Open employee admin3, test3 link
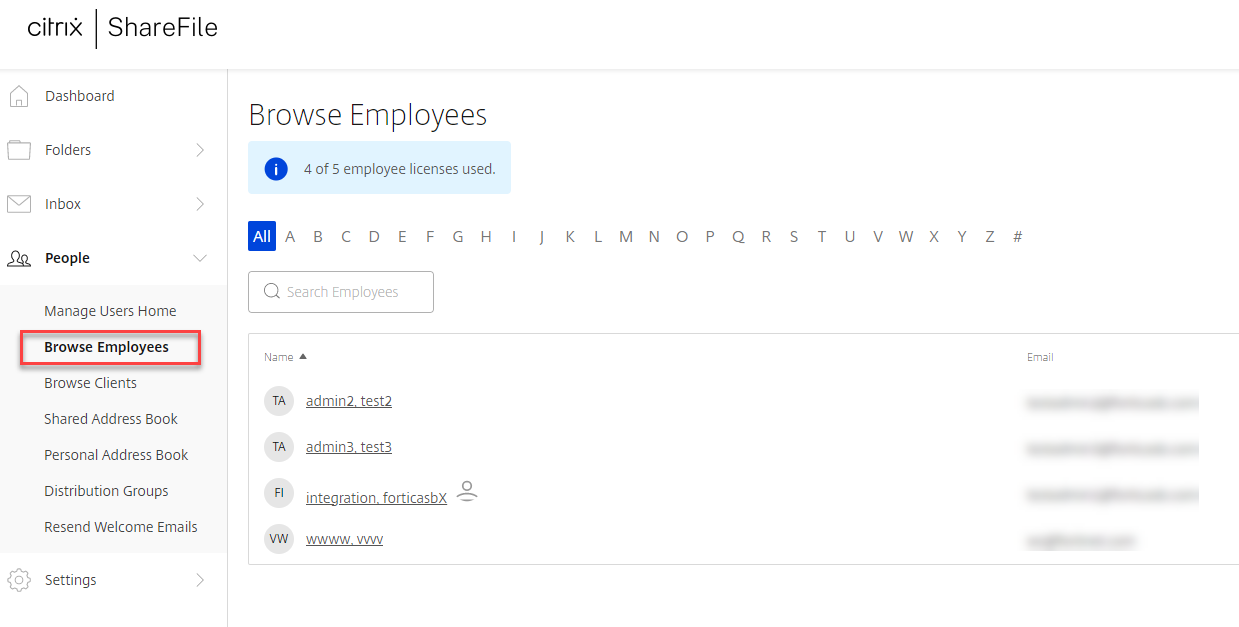The image size is (1239, 627). pyautogui.click(x=349, y=447)
